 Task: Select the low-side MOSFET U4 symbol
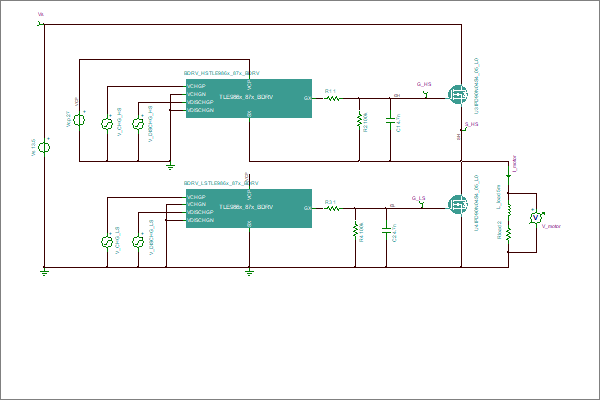click(458, 205)
